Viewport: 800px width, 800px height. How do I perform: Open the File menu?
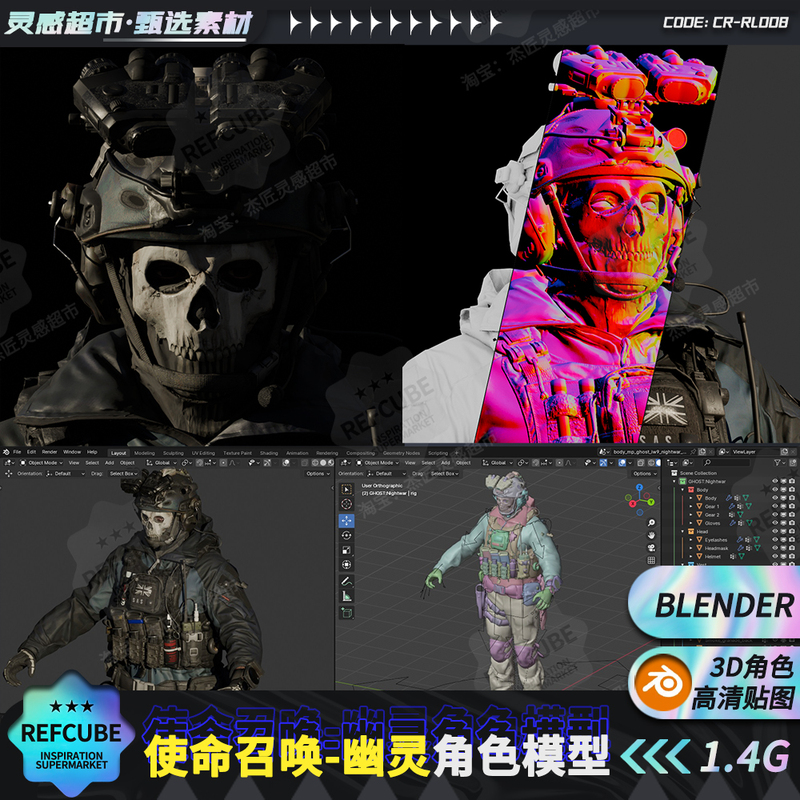coord(17,452)
